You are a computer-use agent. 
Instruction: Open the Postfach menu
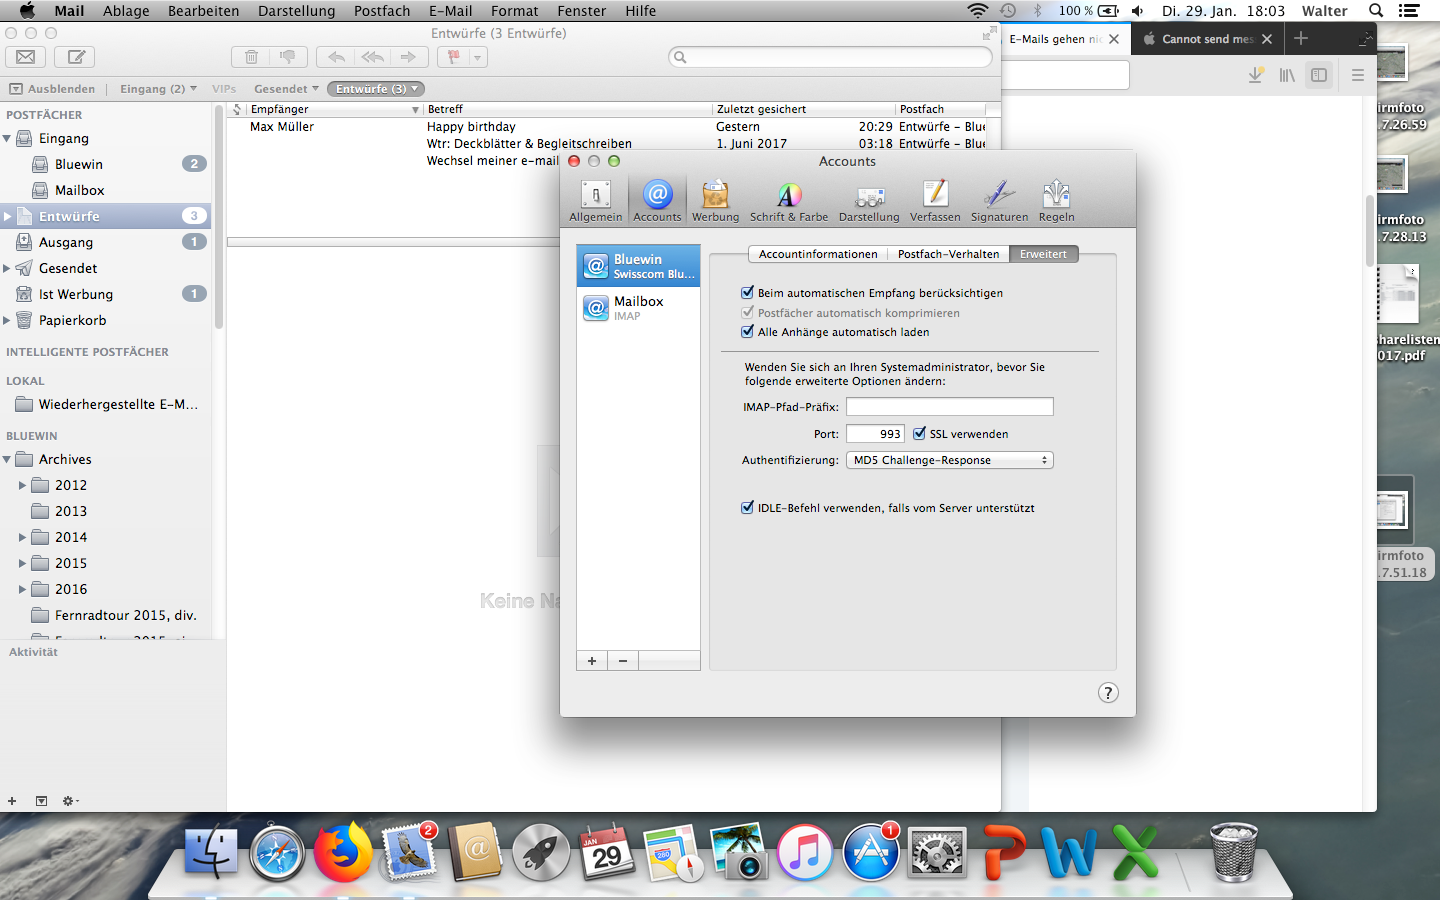click(x=382, y=11)
